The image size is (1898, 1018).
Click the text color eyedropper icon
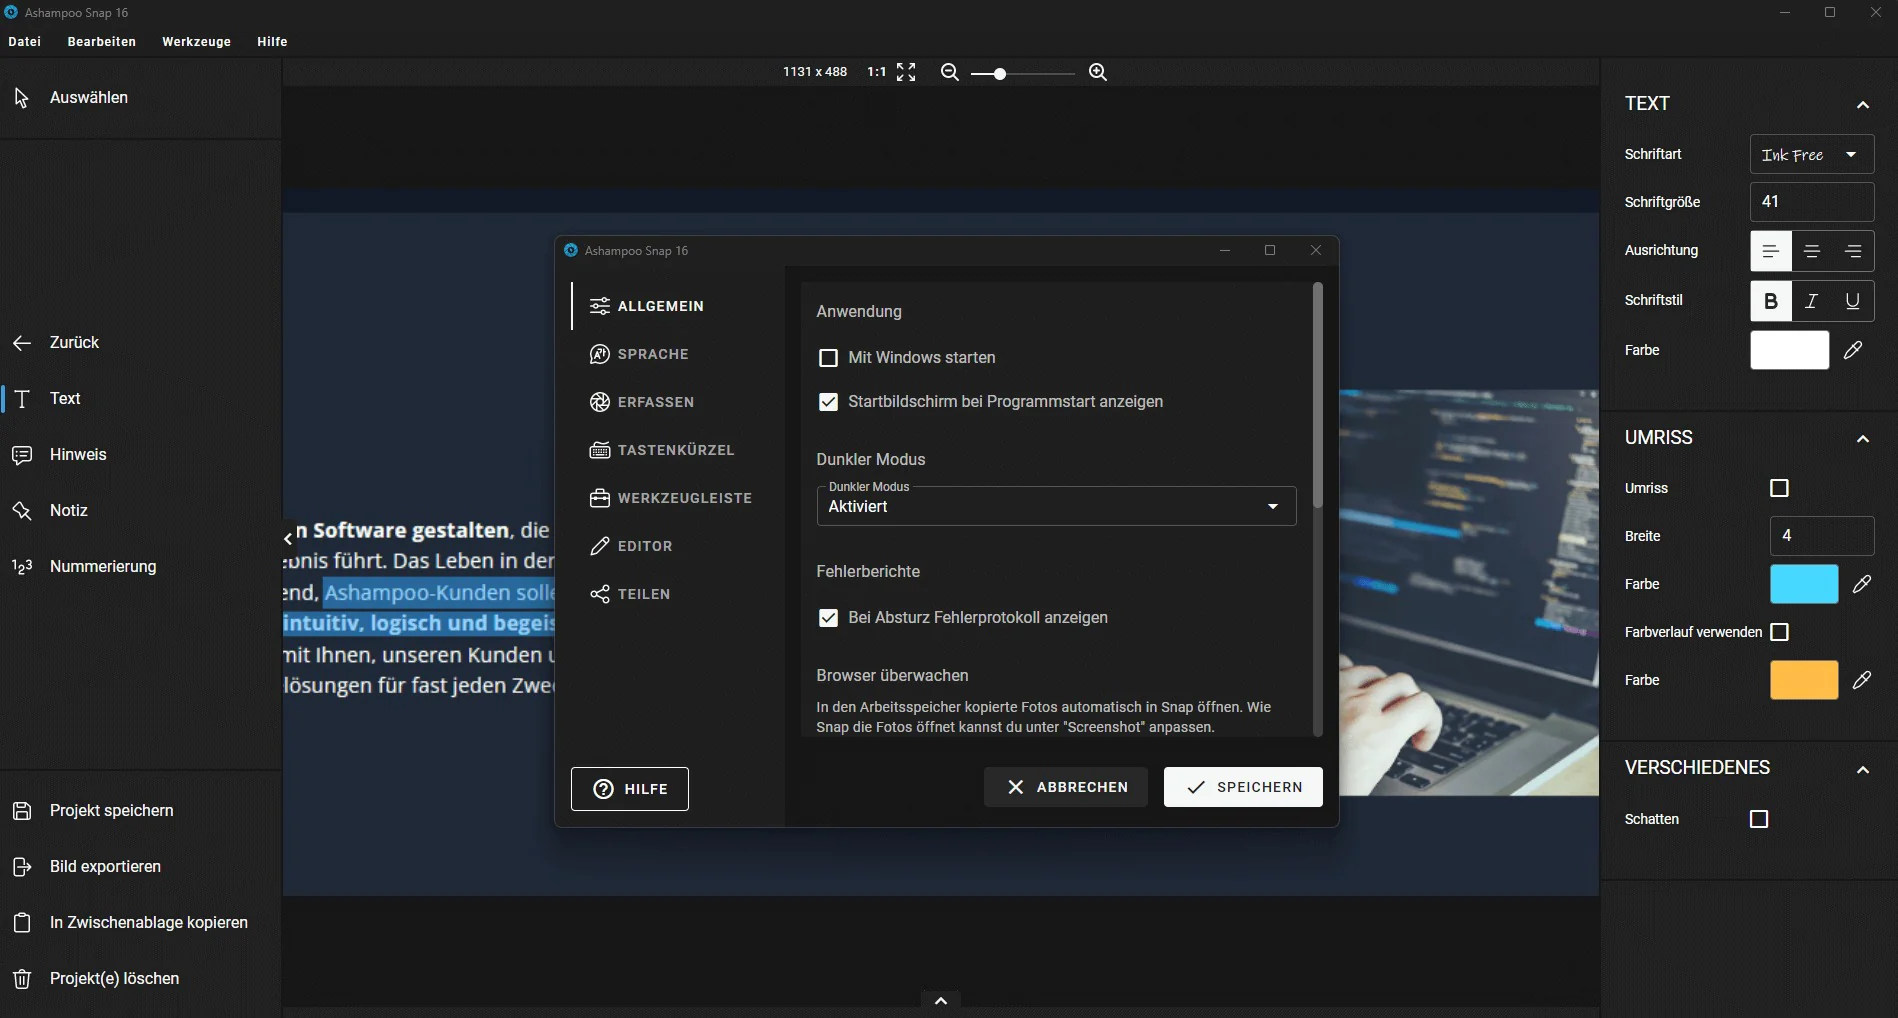[x=1853, y=350]
